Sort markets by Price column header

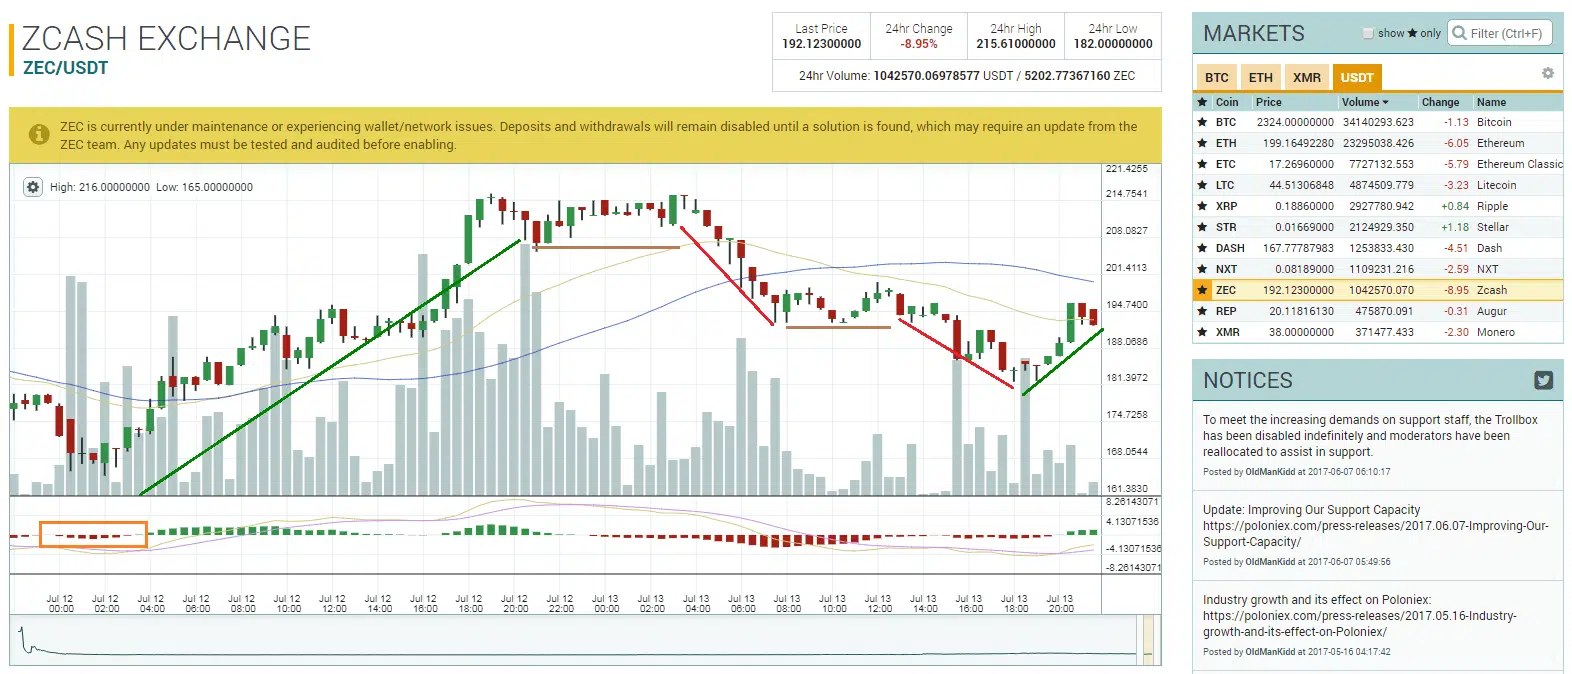1269,102
